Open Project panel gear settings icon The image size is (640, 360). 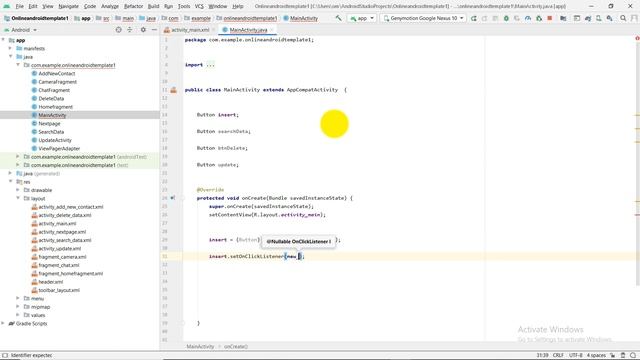click(143, 30)
